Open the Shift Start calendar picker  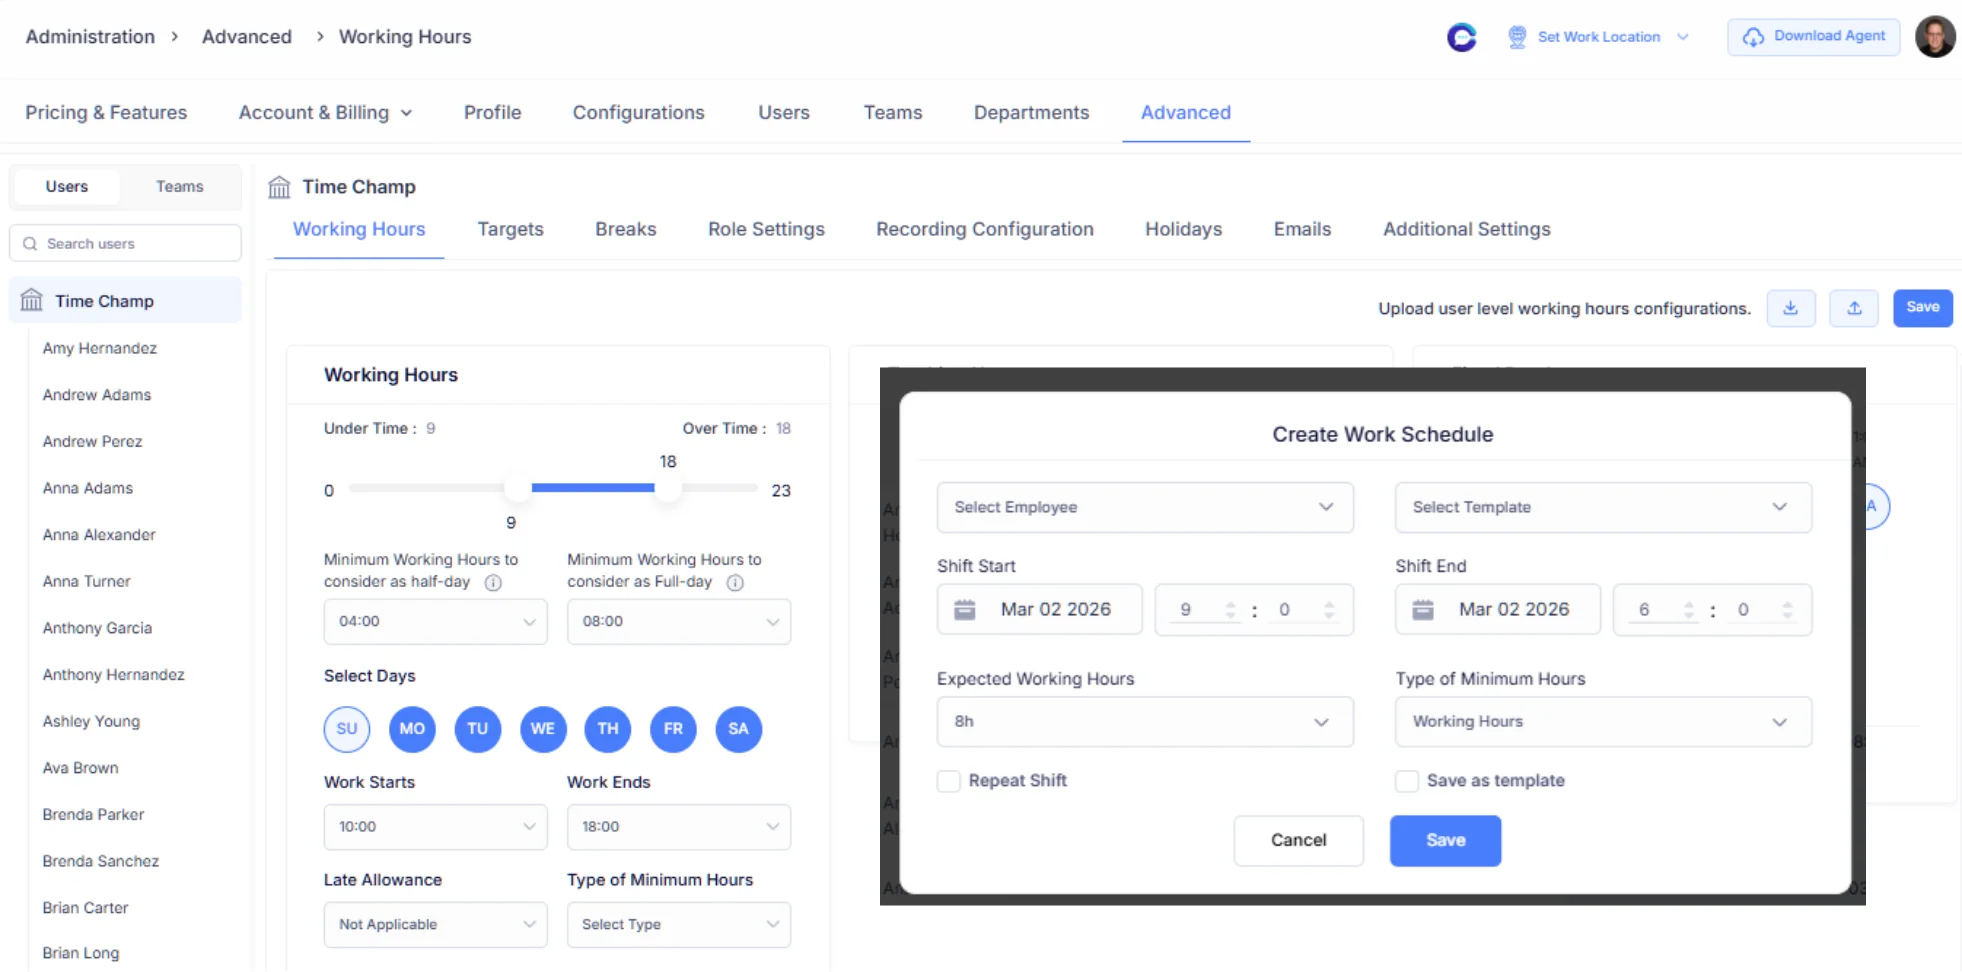tap(964, 609)
